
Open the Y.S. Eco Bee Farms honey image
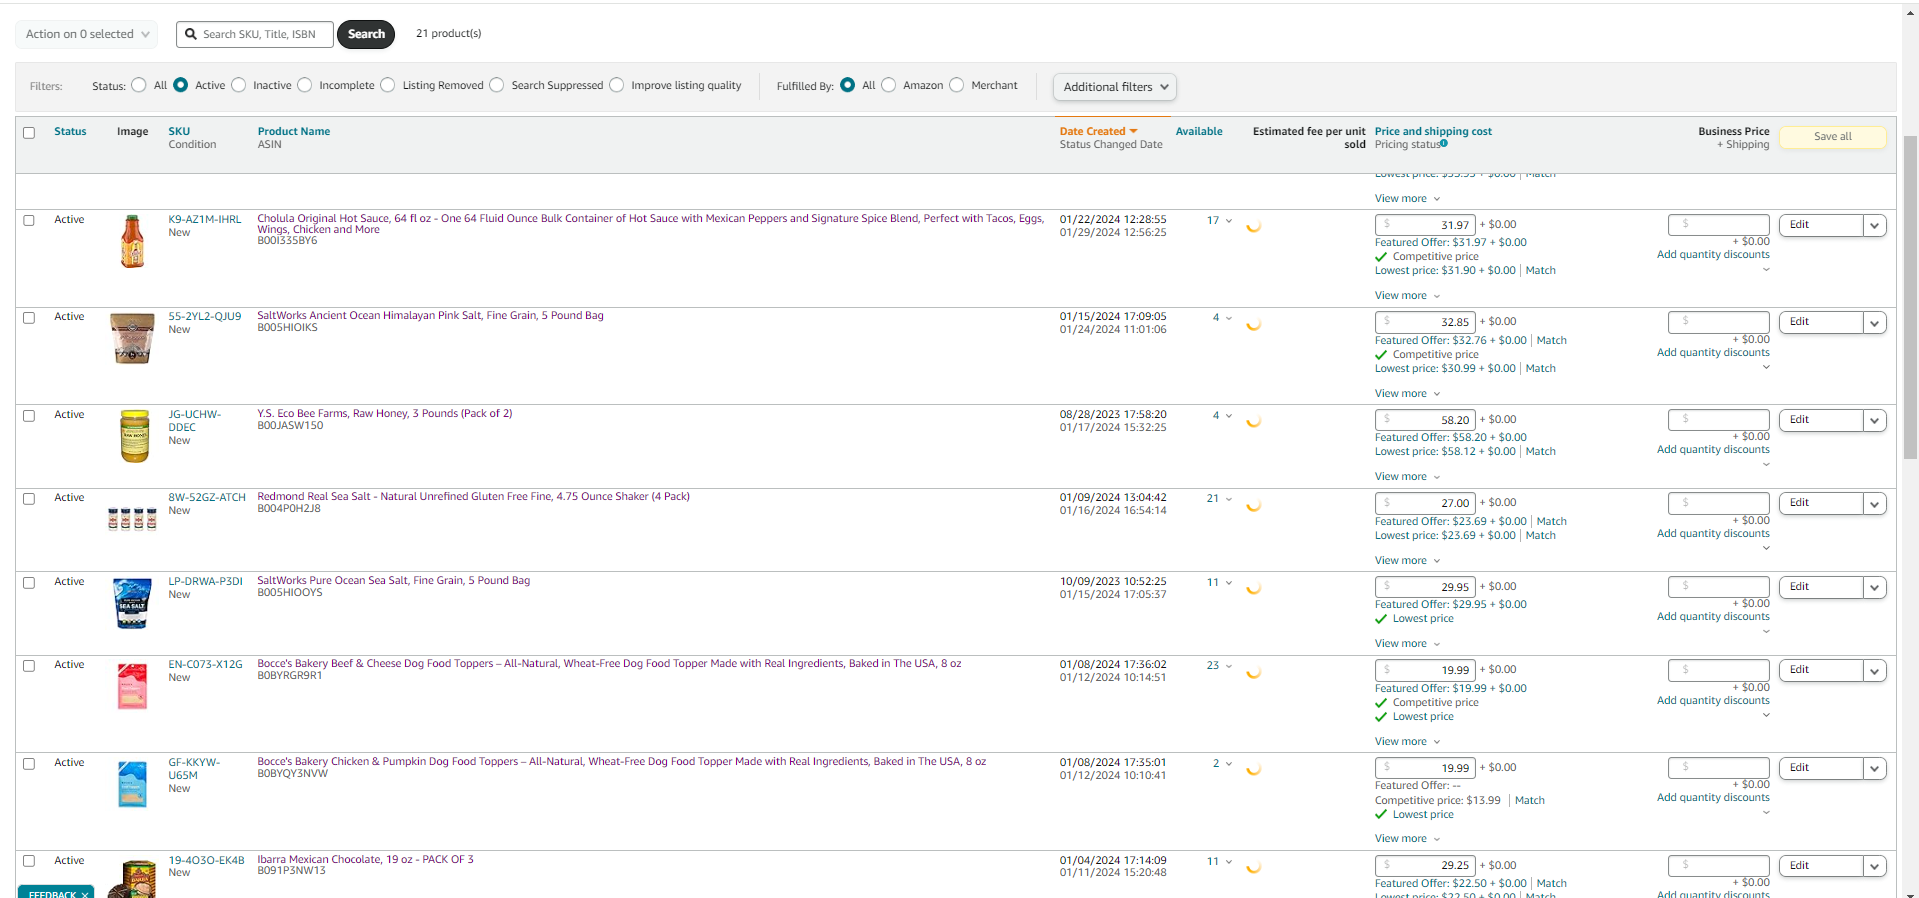coord(134,436)
